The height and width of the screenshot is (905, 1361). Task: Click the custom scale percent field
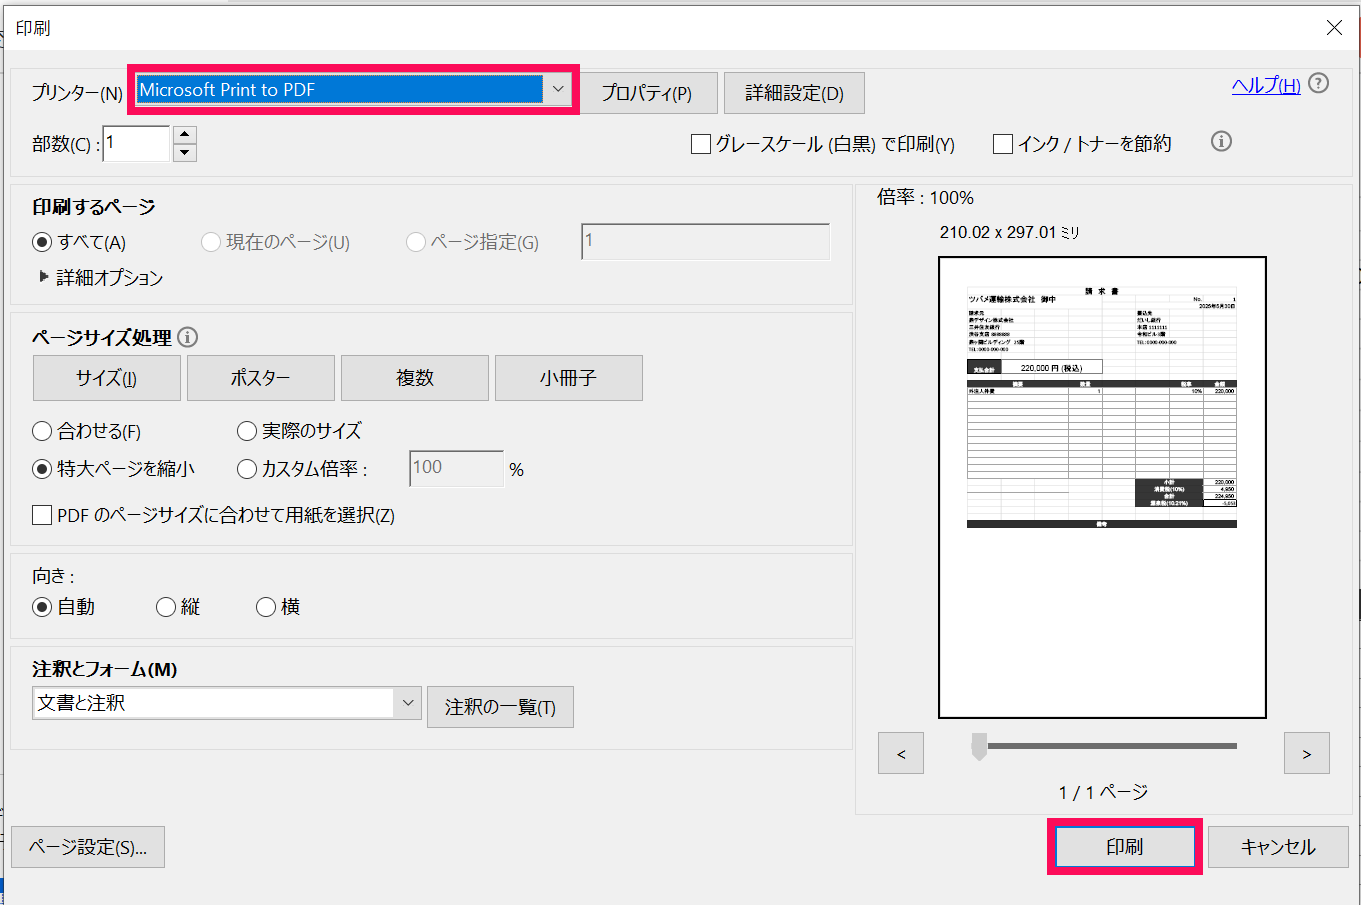pyautogui.click(x=457, y=468)
